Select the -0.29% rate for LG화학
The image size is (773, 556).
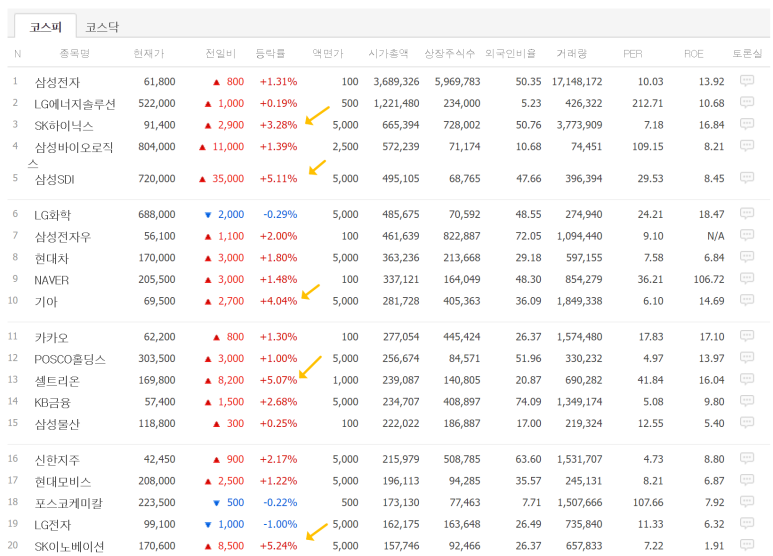tap(280, 214)
